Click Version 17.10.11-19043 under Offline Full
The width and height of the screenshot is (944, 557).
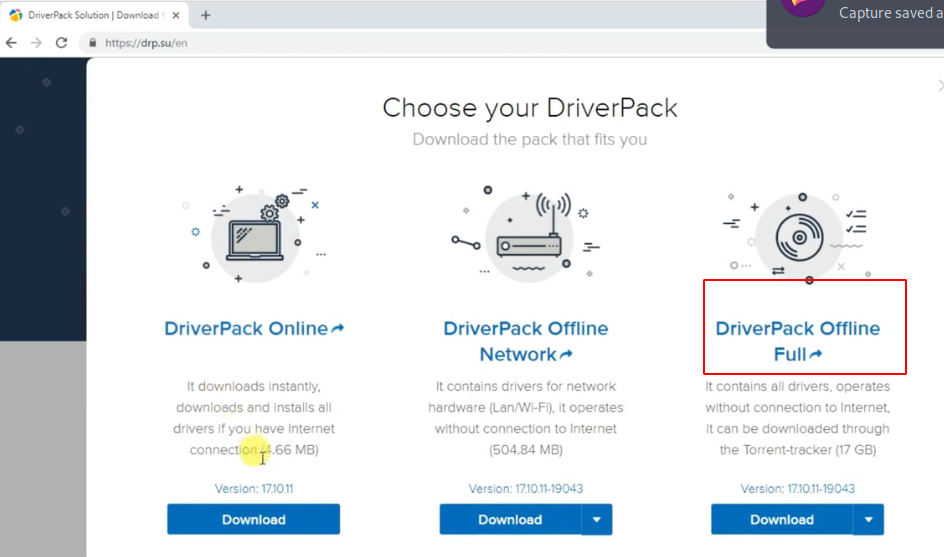[797, 488]
